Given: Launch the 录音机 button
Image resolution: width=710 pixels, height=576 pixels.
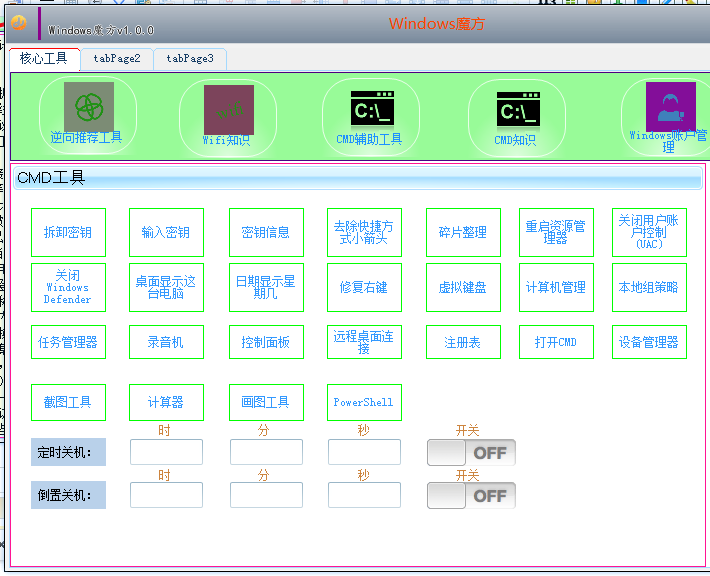Looking at the screenshot, I should [x=166, y=342].
